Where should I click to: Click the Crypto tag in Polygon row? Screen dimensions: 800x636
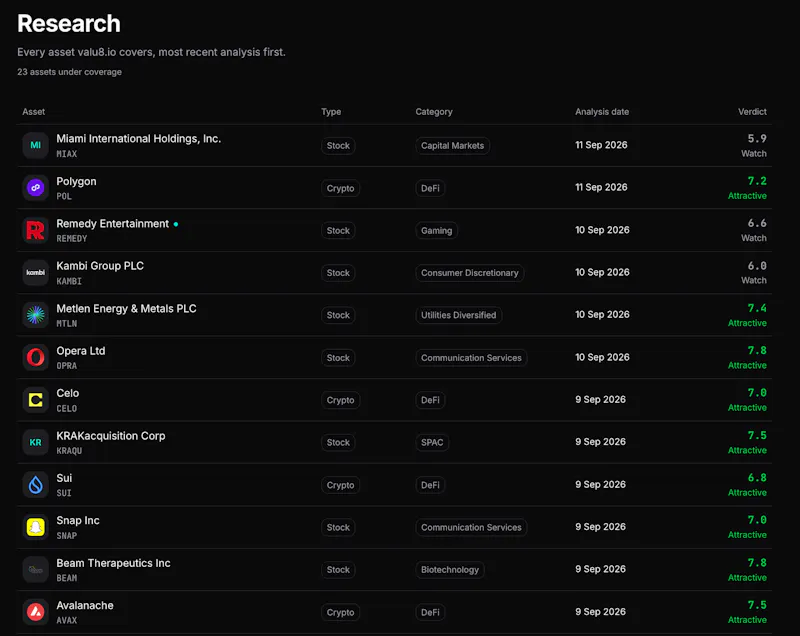340,188
